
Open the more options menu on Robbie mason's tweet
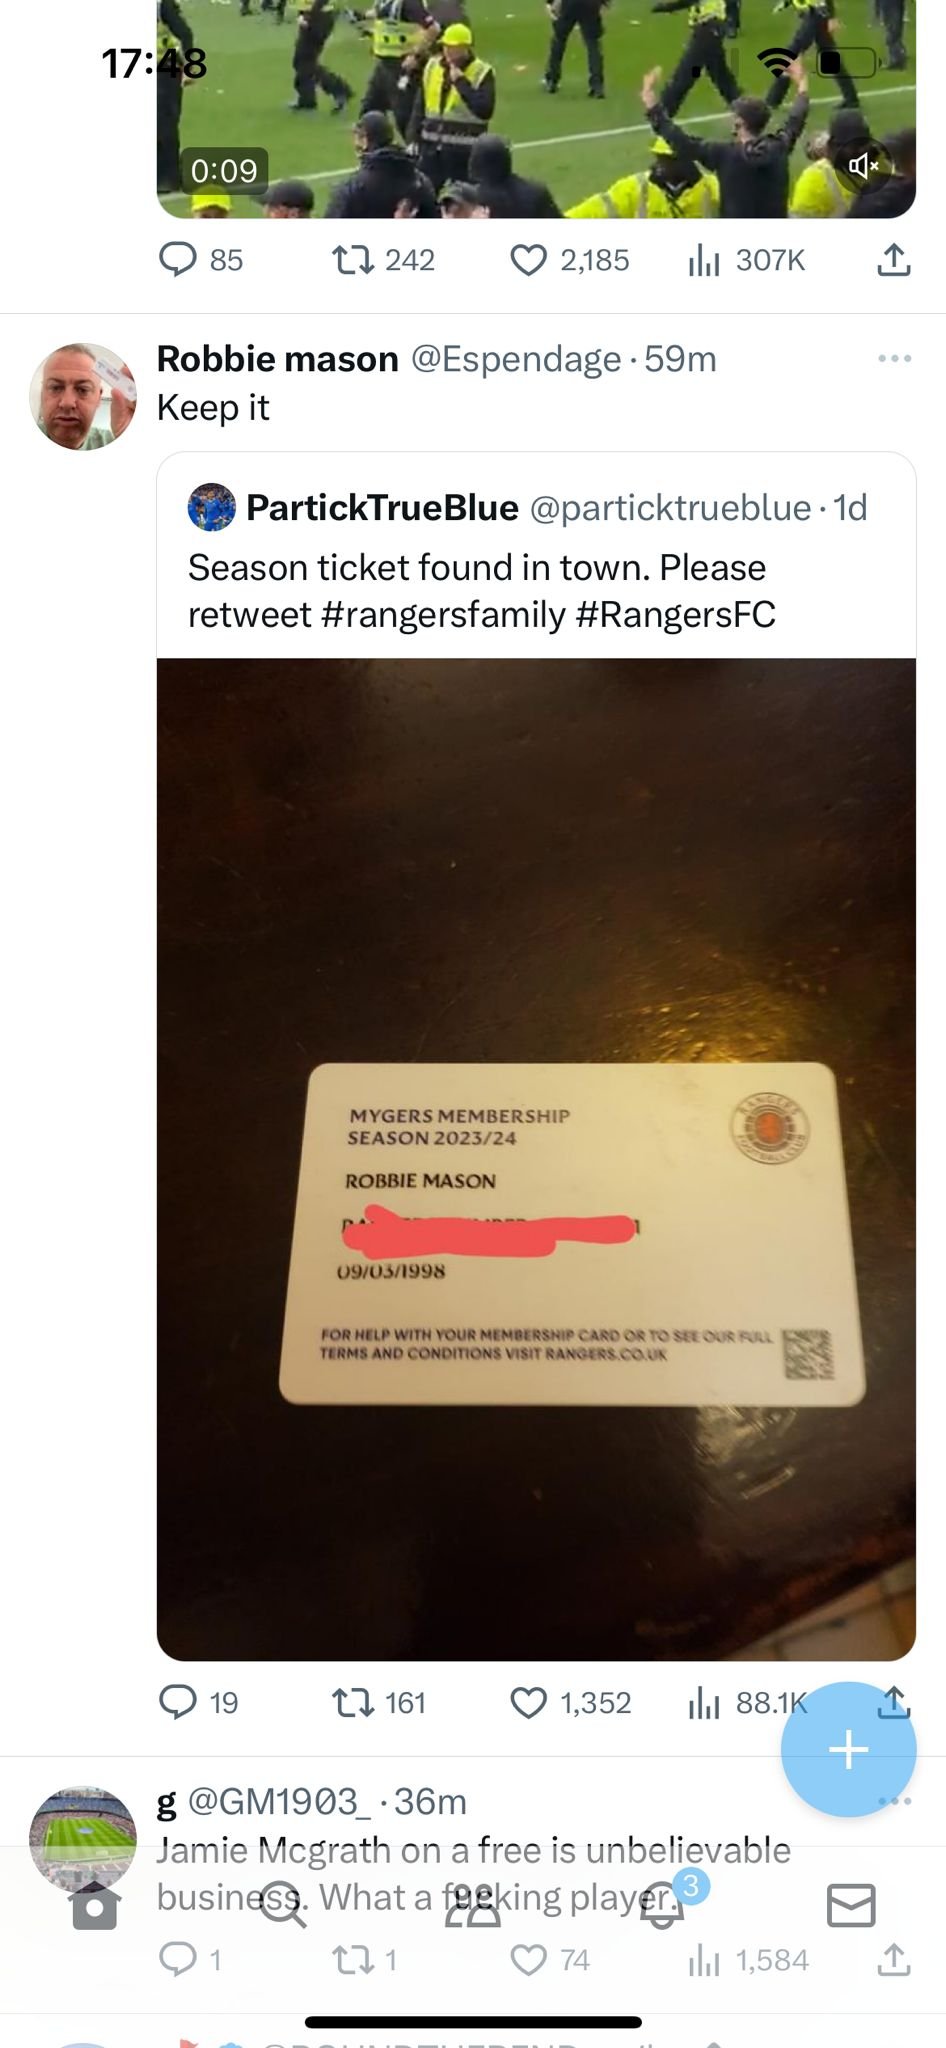point(894,358)
